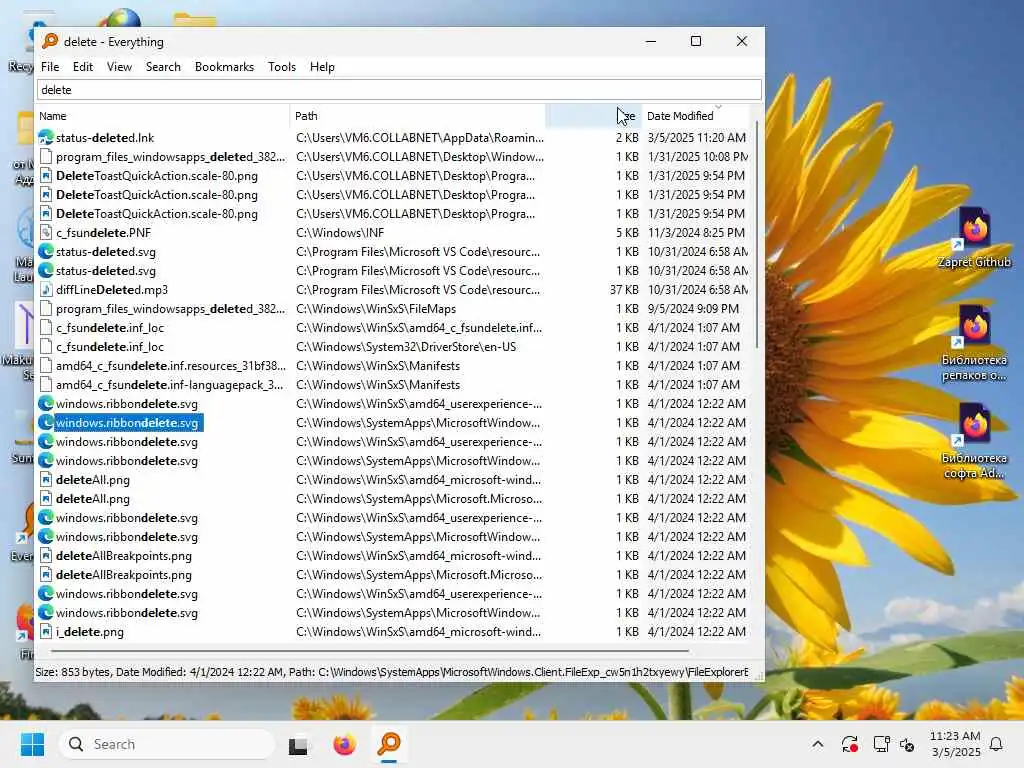
Task: Open the Help menu
Action: click(322, 67)
